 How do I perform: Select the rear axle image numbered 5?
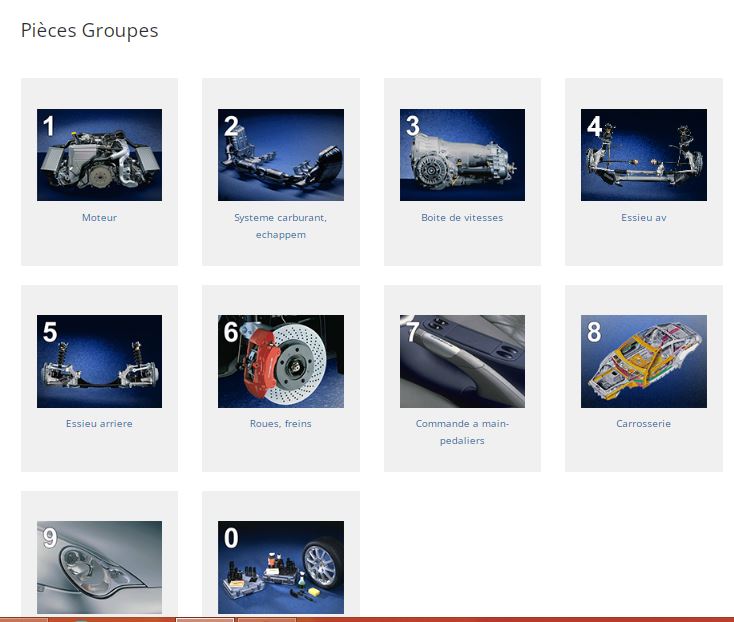point(99,361)
